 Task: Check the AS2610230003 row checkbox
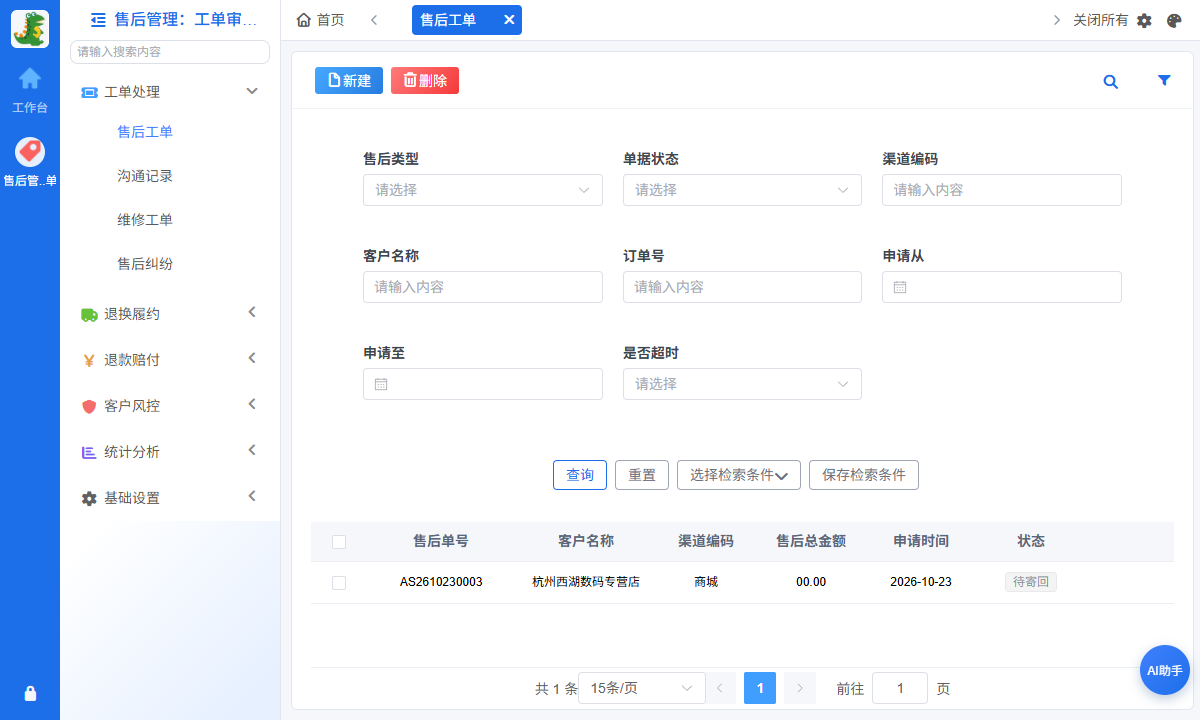(339, 583)
